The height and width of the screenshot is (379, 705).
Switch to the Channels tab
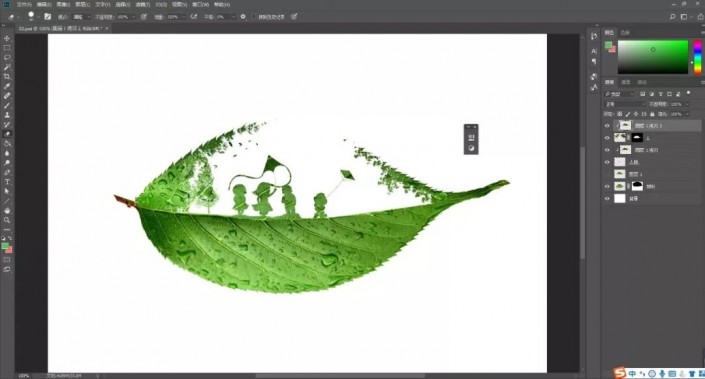[626, 82]
